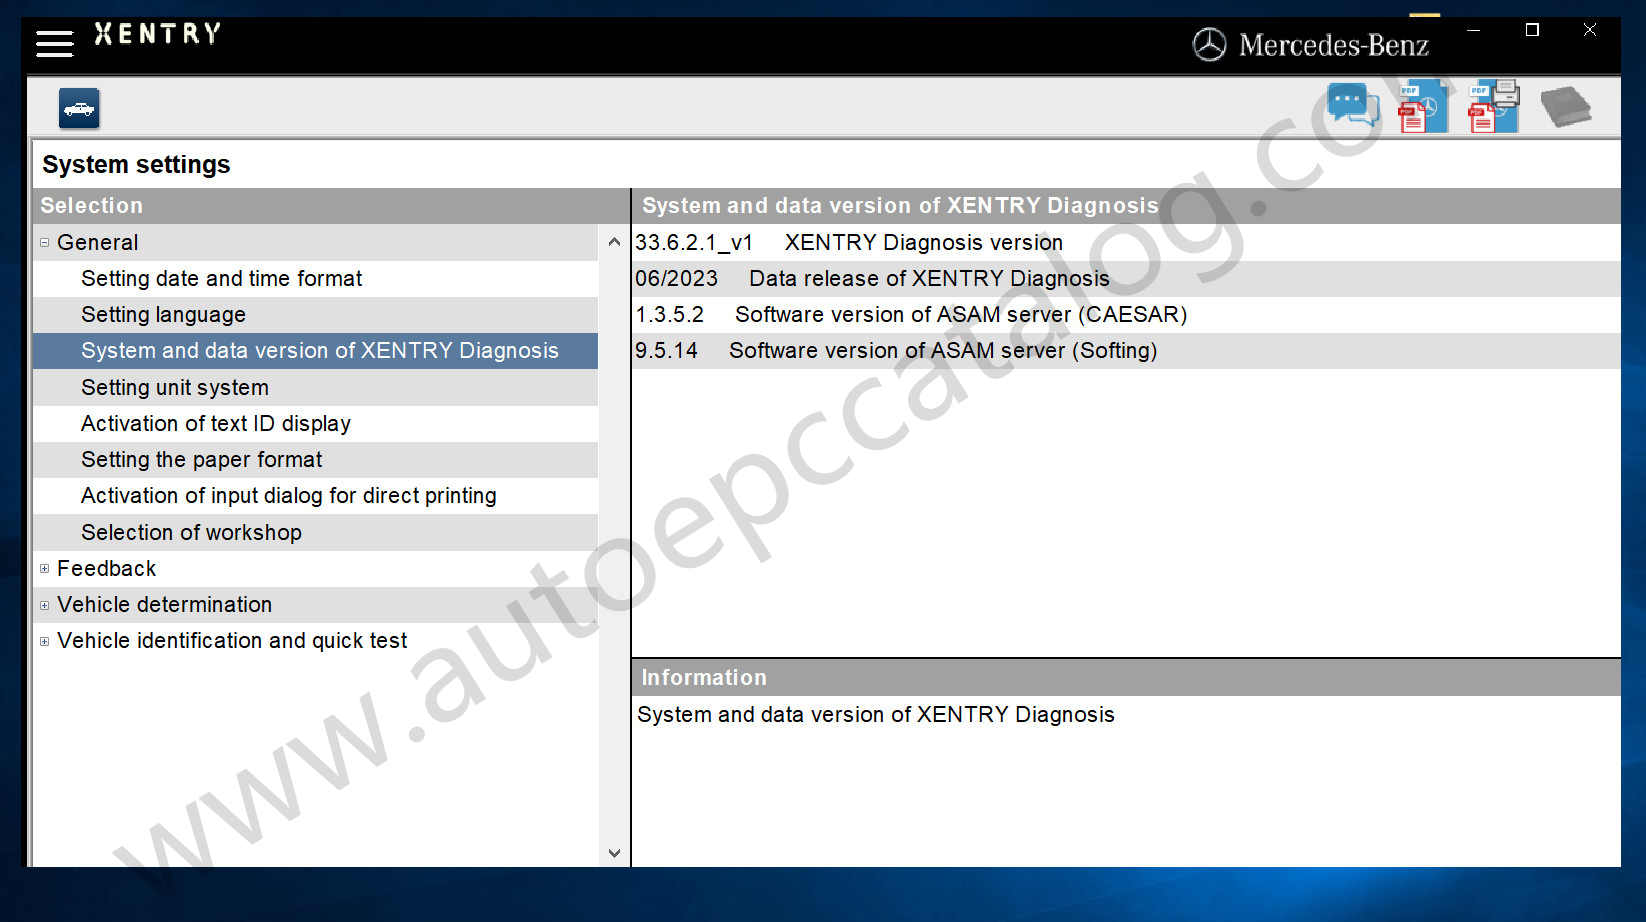
Task: Select the Feedback tree label
Action: (107, 569)
